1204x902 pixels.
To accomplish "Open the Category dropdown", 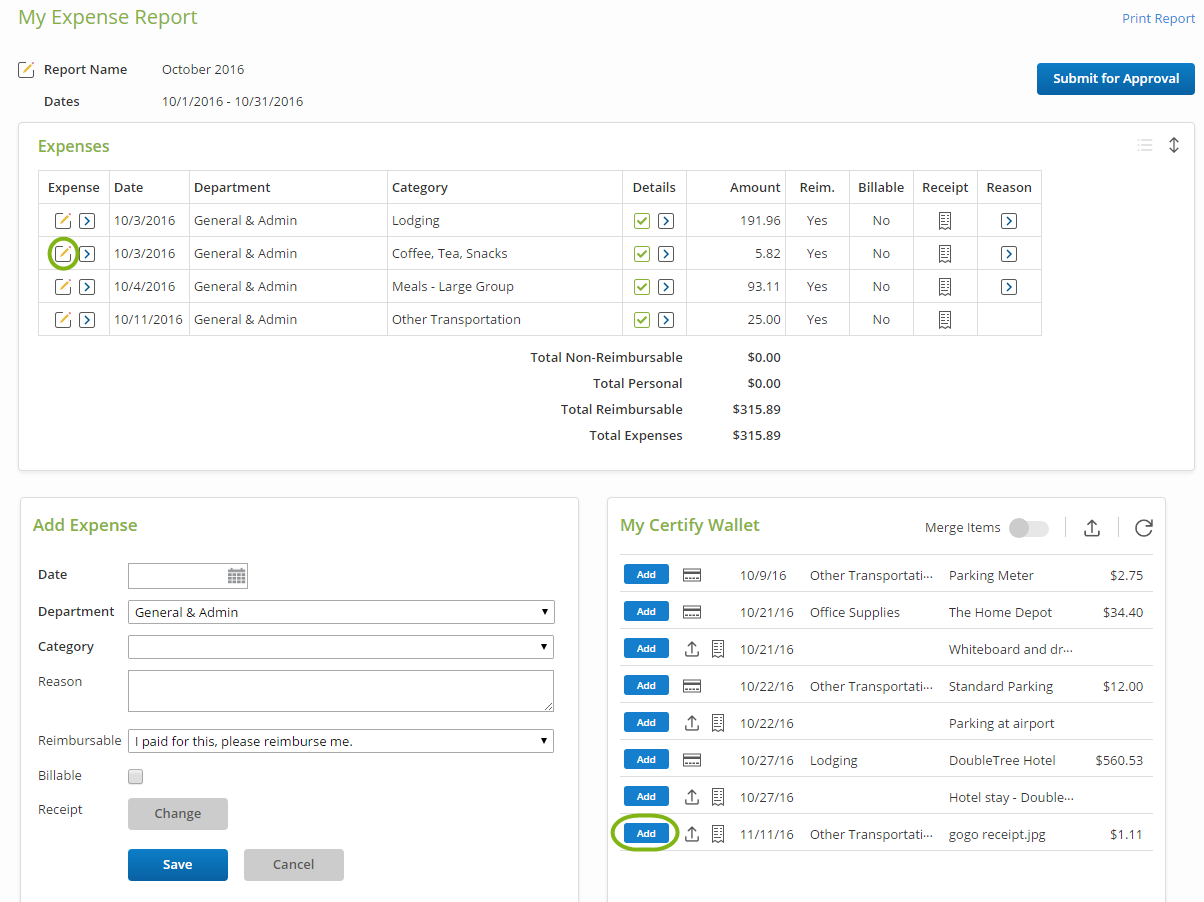I will coord(341,647).
